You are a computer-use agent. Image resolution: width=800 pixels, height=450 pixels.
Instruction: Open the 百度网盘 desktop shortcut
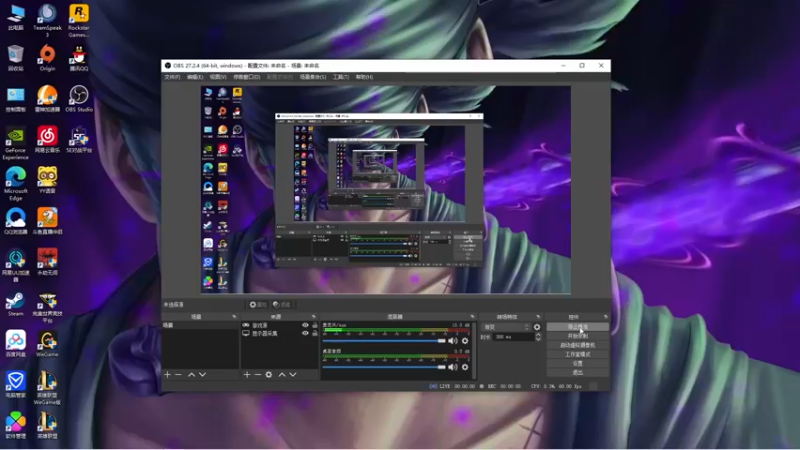point(15,344)
